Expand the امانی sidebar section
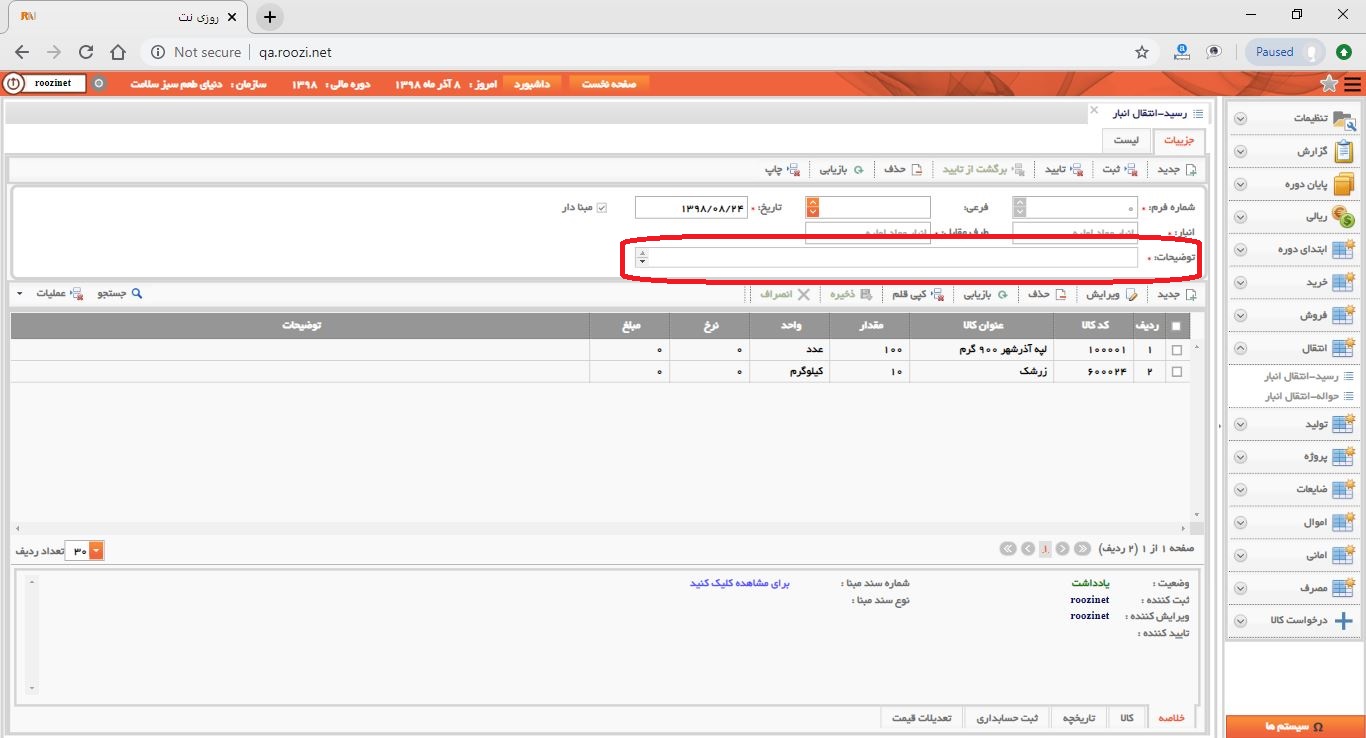This screenshot has width=1366, height=738. [1241, 555]
